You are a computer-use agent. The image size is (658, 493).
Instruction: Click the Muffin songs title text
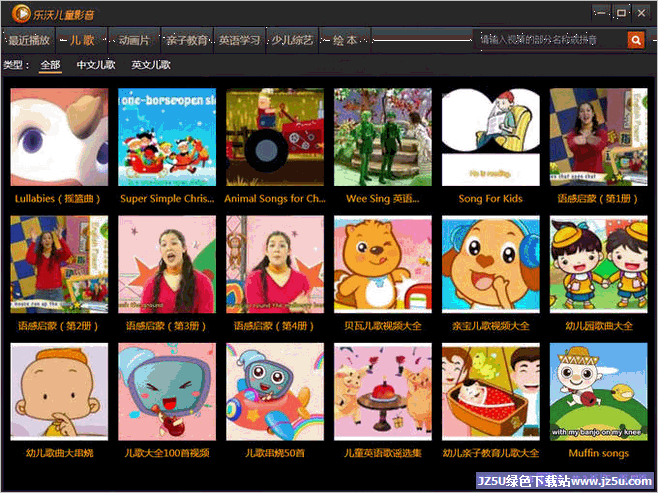pos(598,453)
